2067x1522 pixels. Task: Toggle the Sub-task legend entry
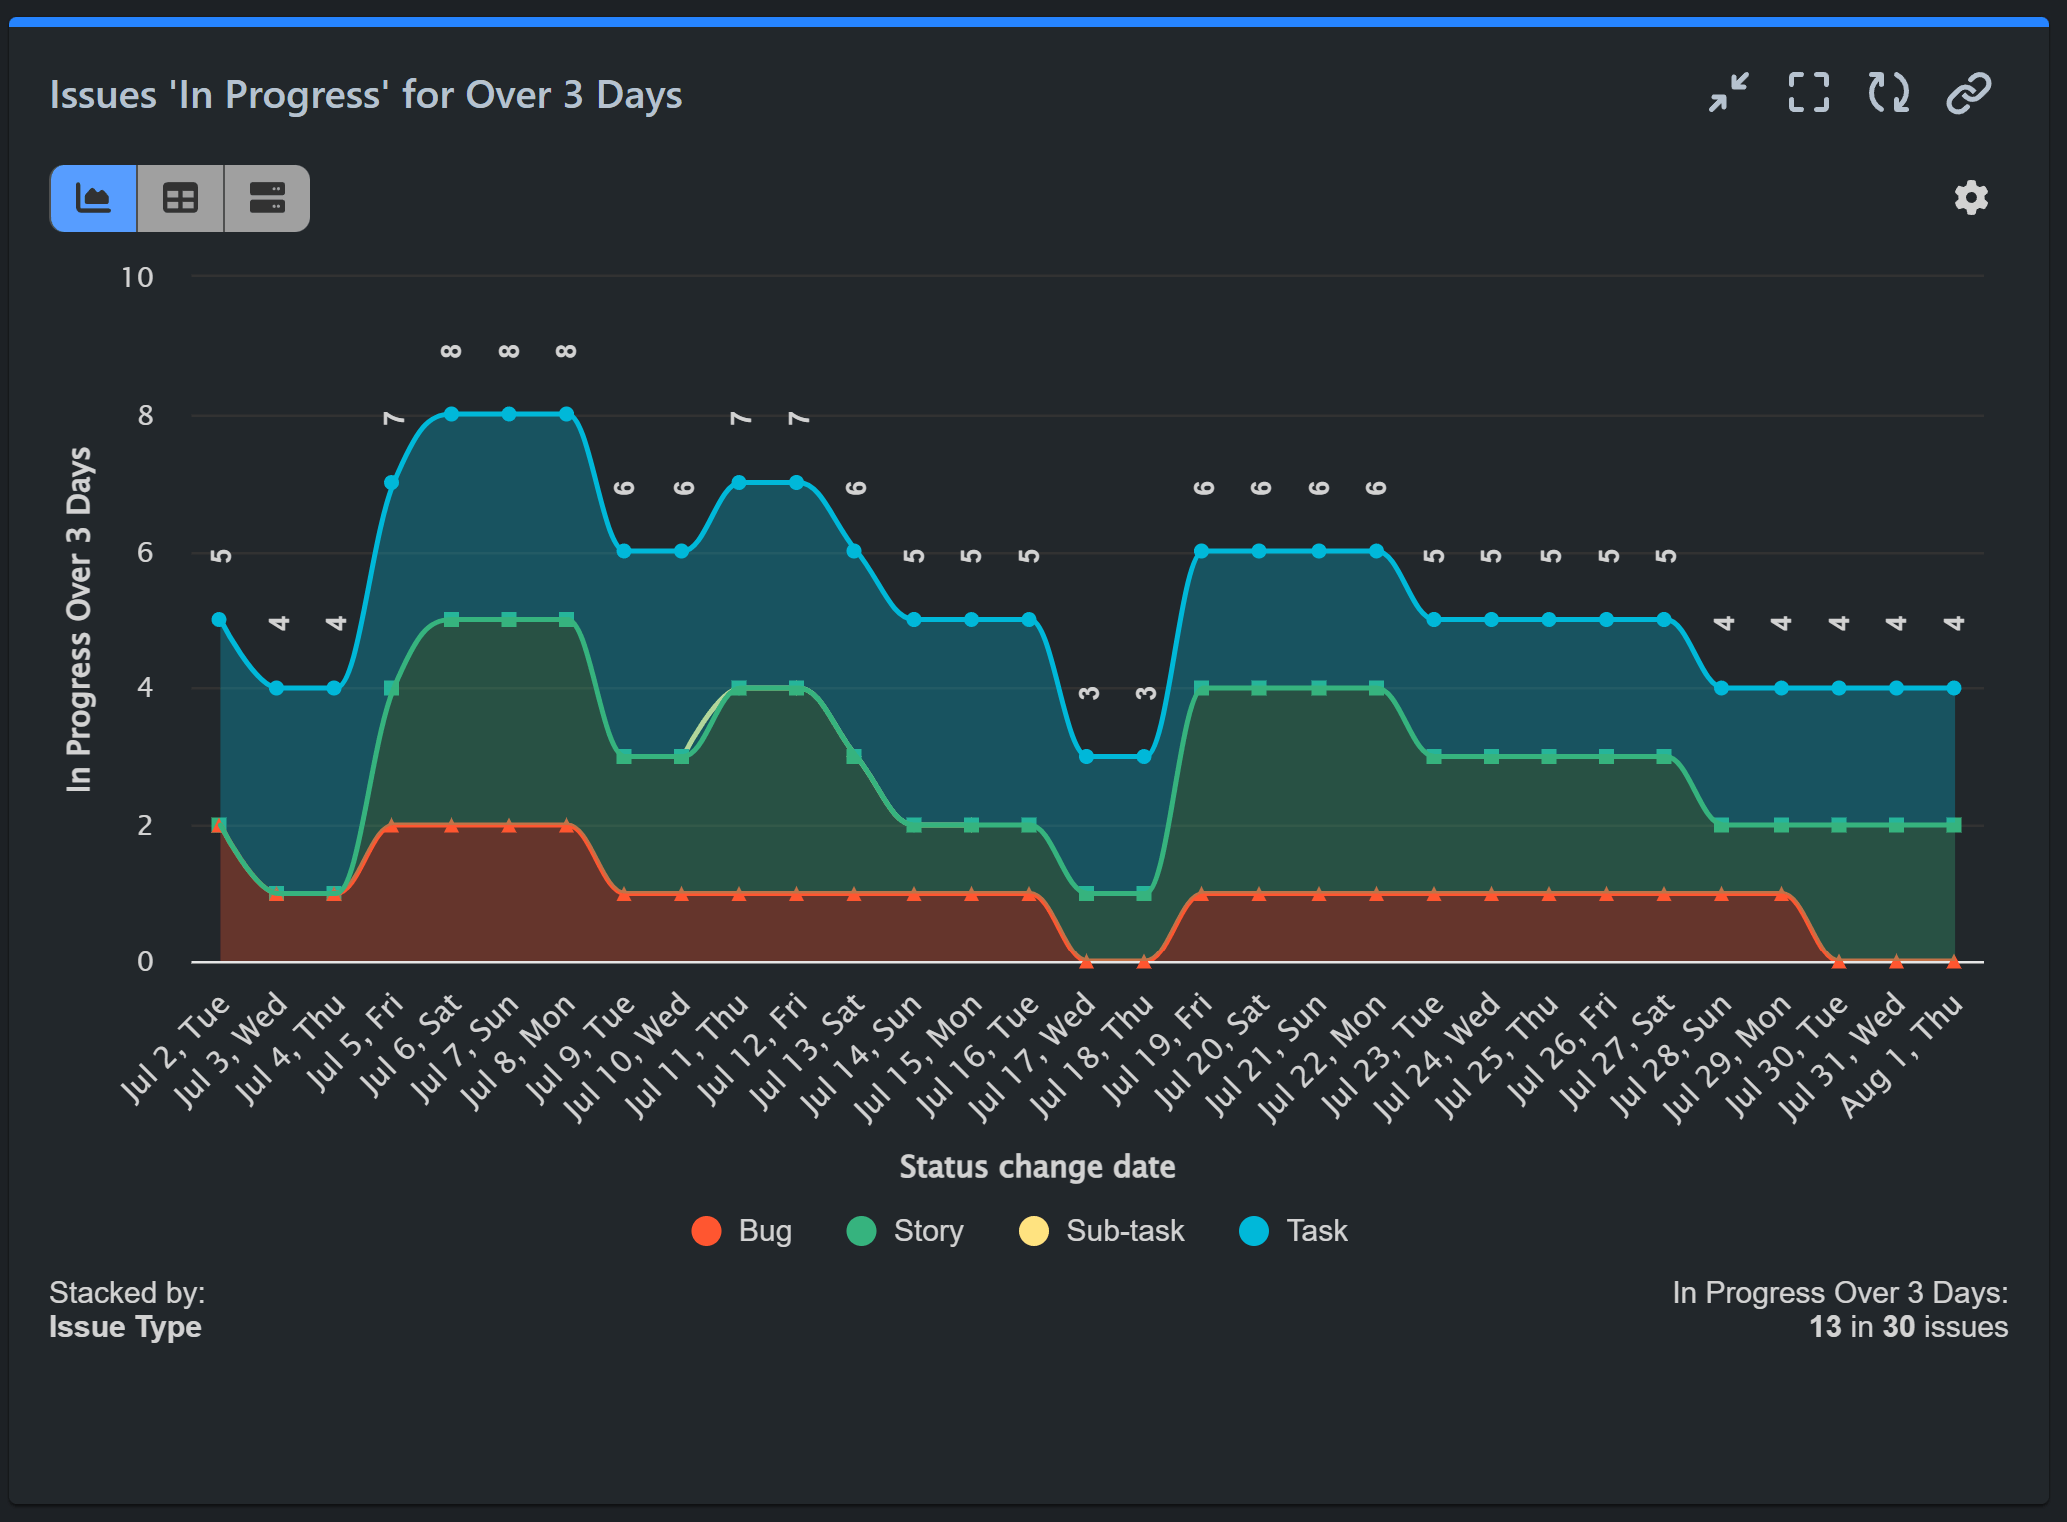(1101, 1231)
